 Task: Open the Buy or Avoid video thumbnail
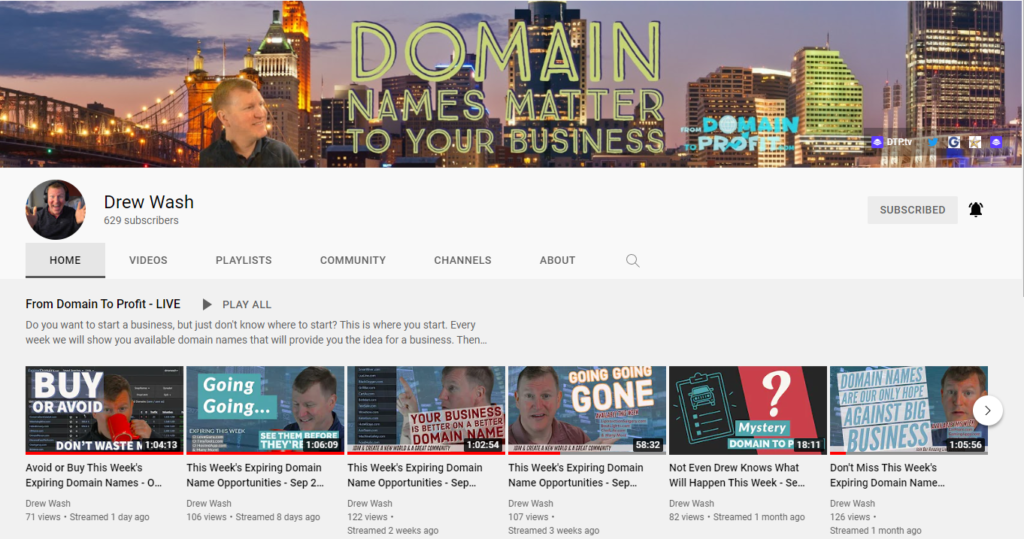tap(104, 410)
